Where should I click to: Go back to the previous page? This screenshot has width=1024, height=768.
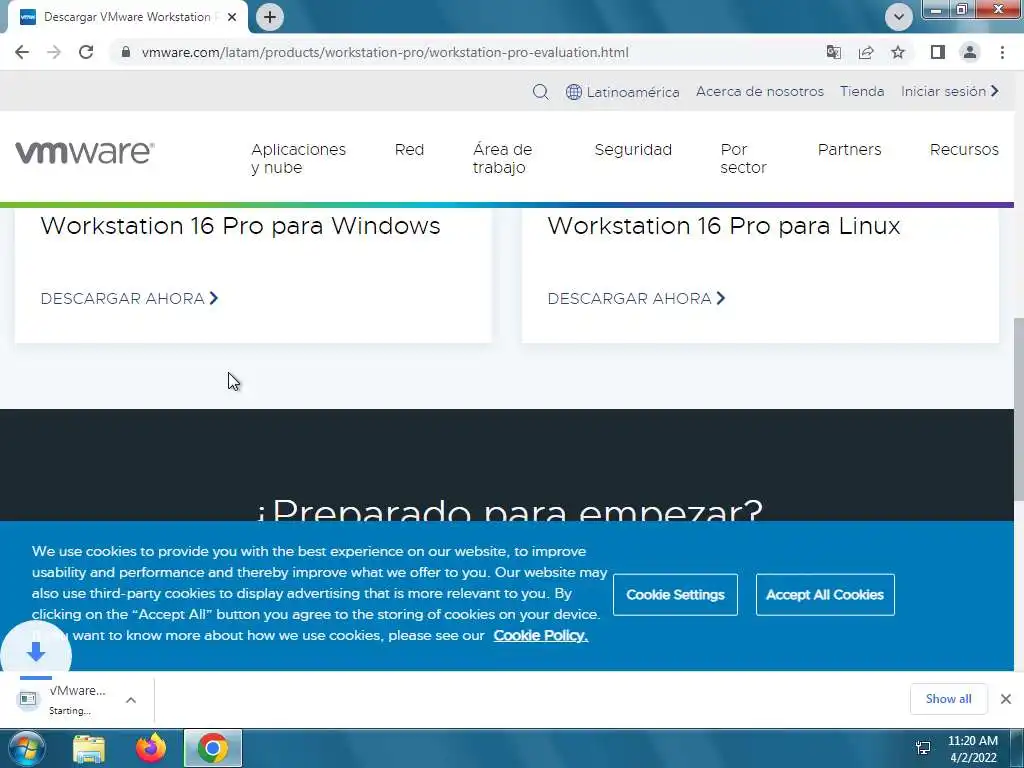[x=22, y=52]
